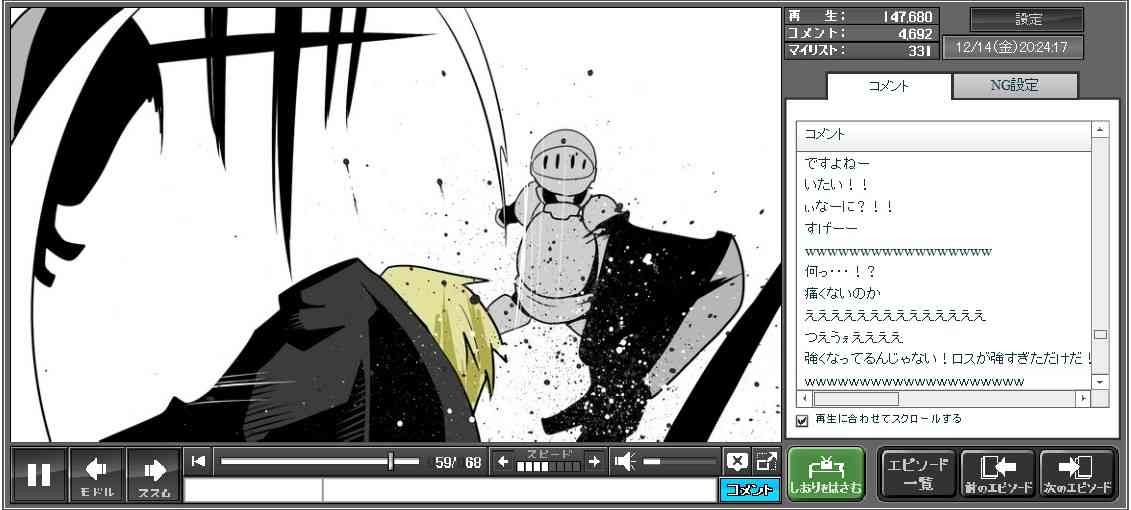Mute the audio speaker icon
Screen dimensions: 1131x510
pyautogui.click(x=625, y=461)
